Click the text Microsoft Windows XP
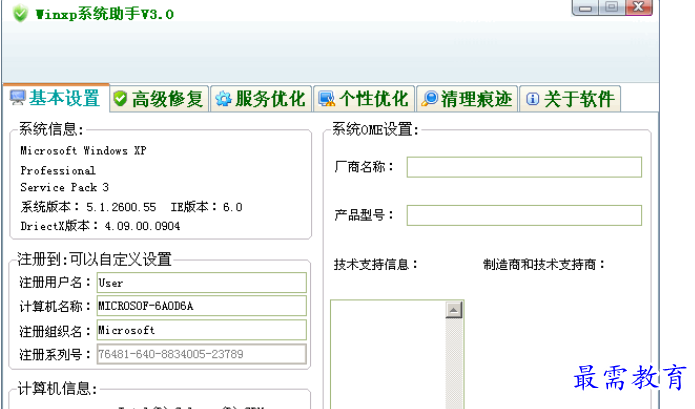Image resolution: width=695 pixels, height=409 pixels. coord(83,151)
